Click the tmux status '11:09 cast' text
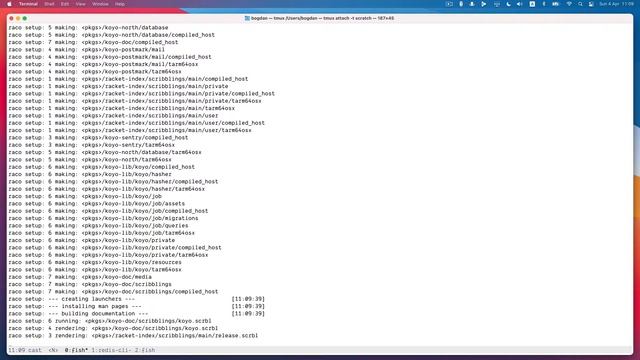 click(x=25, y=350)
